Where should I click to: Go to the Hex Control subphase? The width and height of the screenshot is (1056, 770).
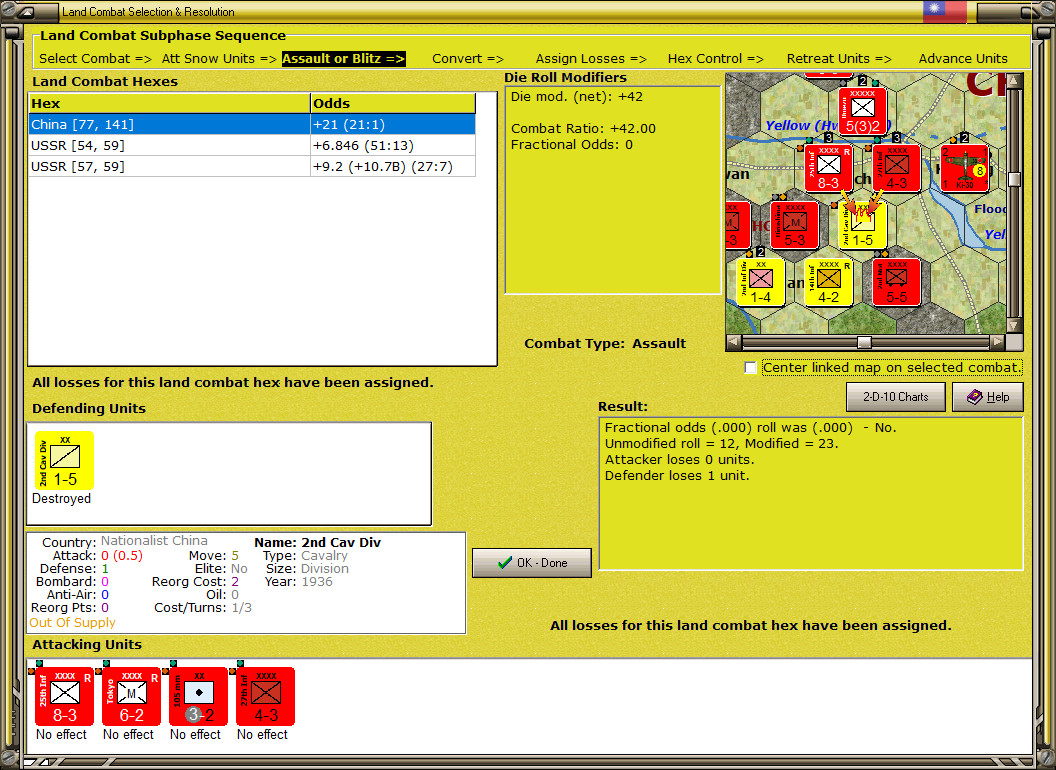[x=715, y=59]
